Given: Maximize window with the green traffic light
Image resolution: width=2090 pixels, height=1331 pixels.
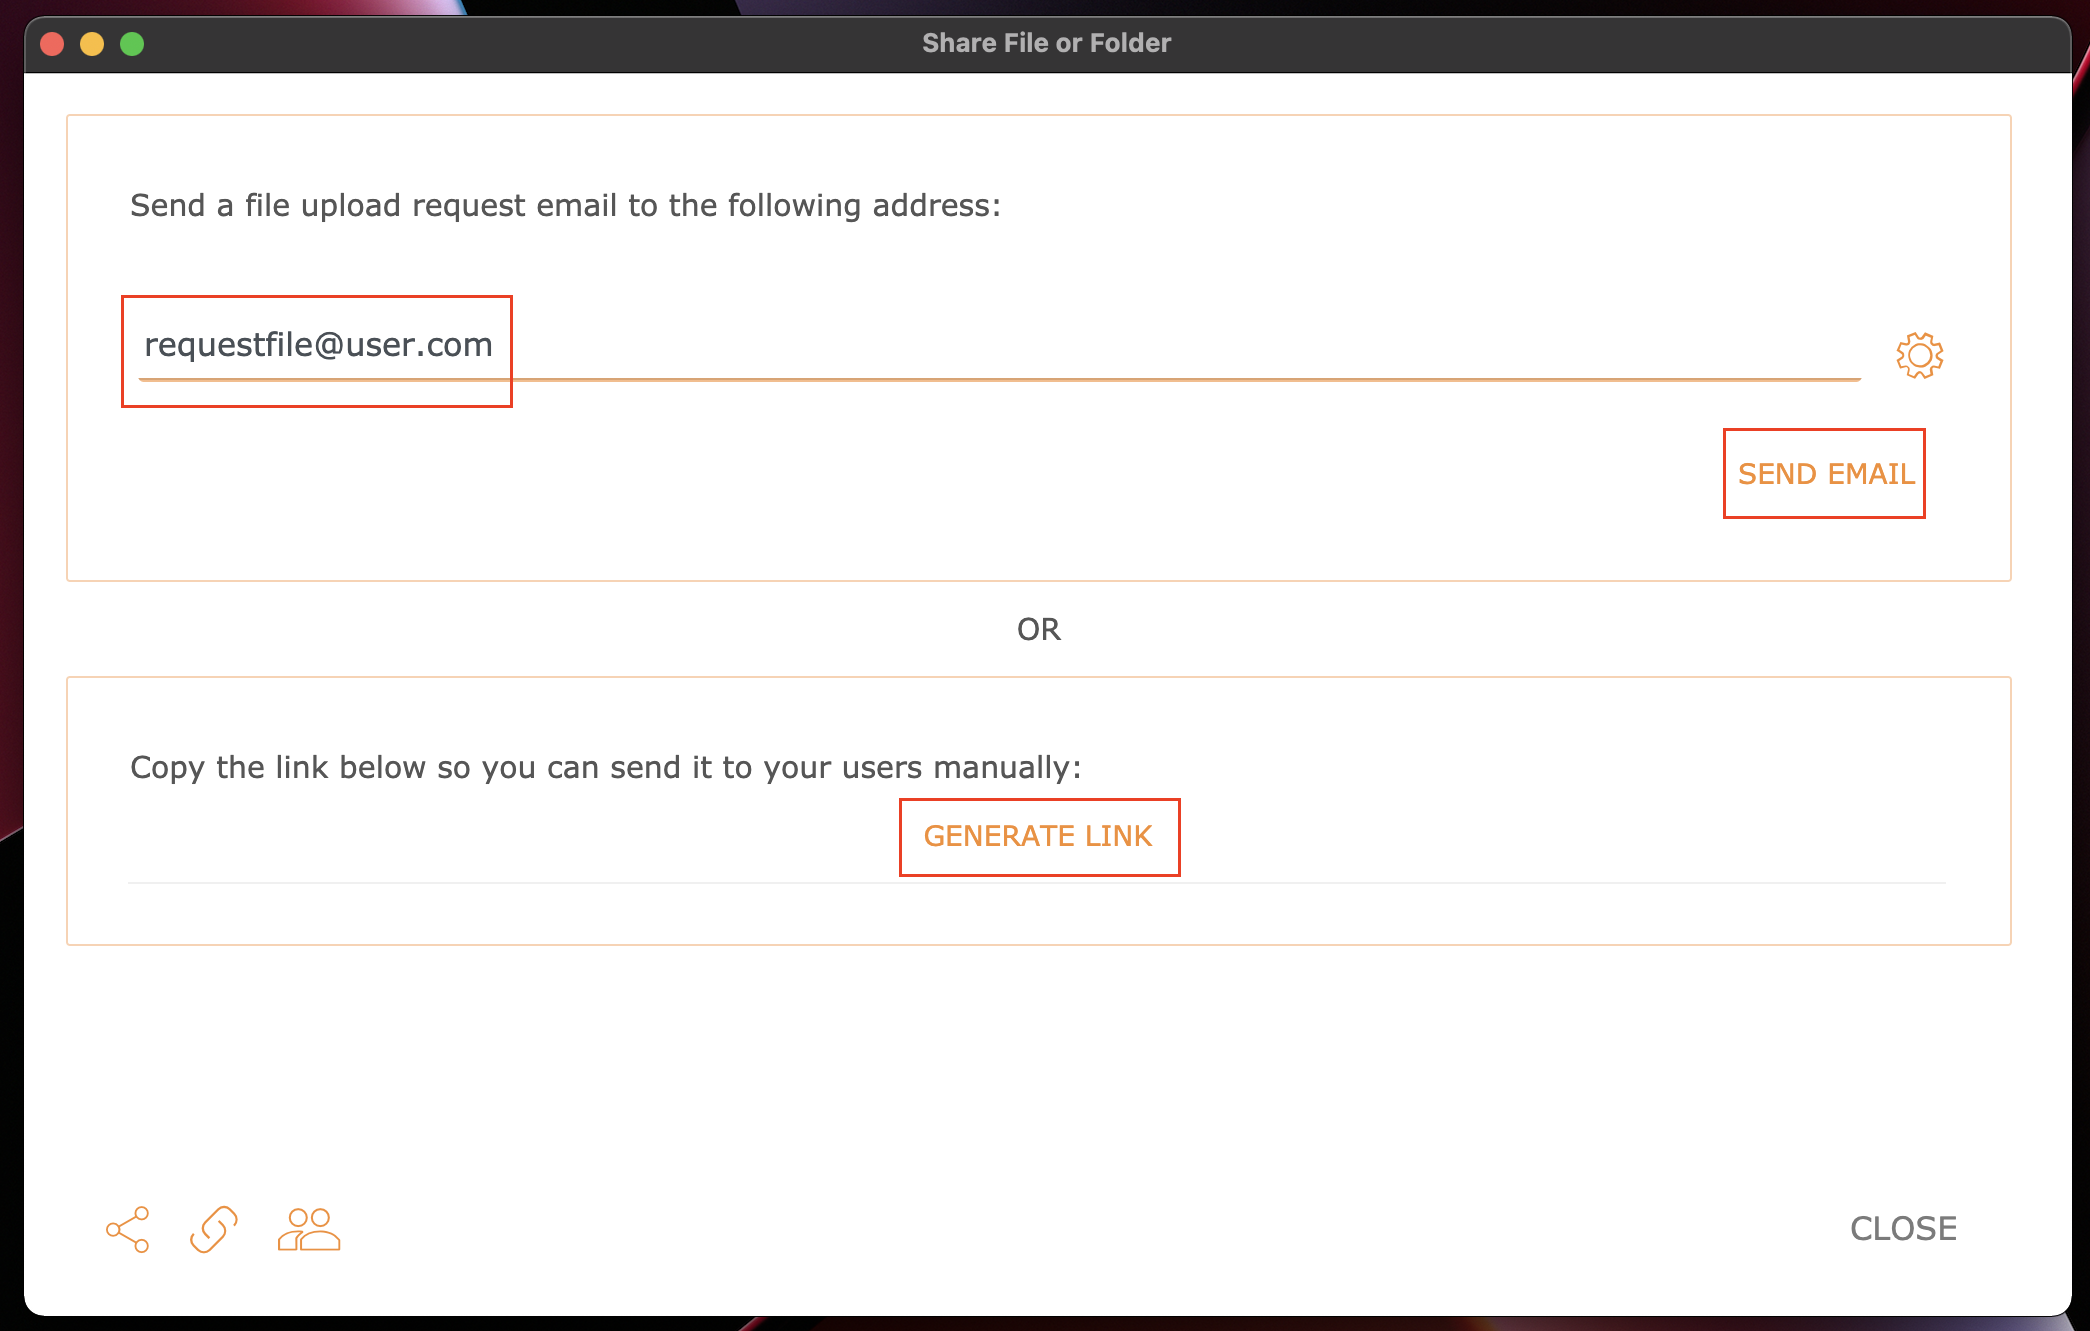Looking at the screenshot, I should point(132,44).
